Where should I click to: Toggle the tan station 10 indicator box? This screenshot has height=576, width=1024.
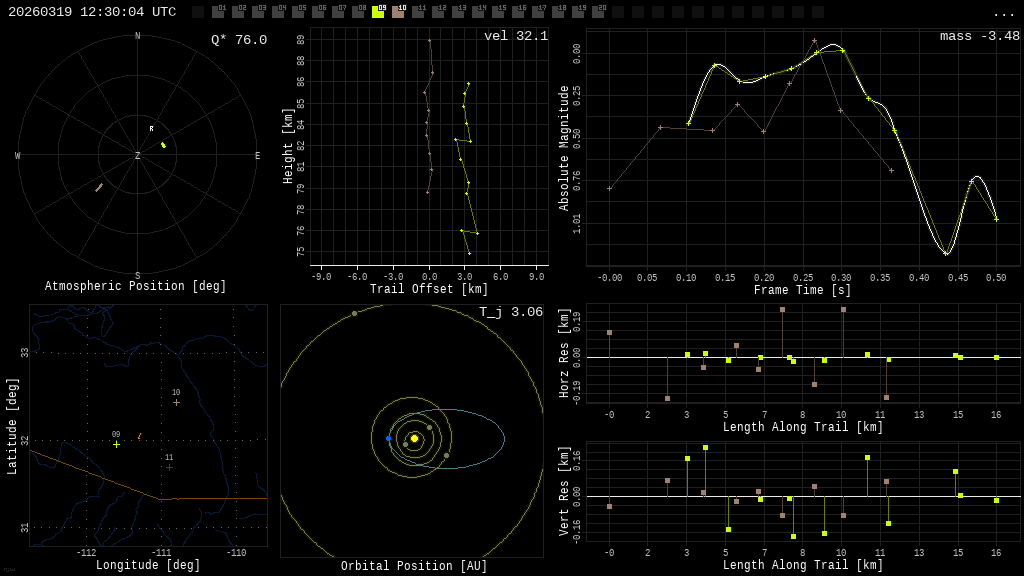[398, 12]
